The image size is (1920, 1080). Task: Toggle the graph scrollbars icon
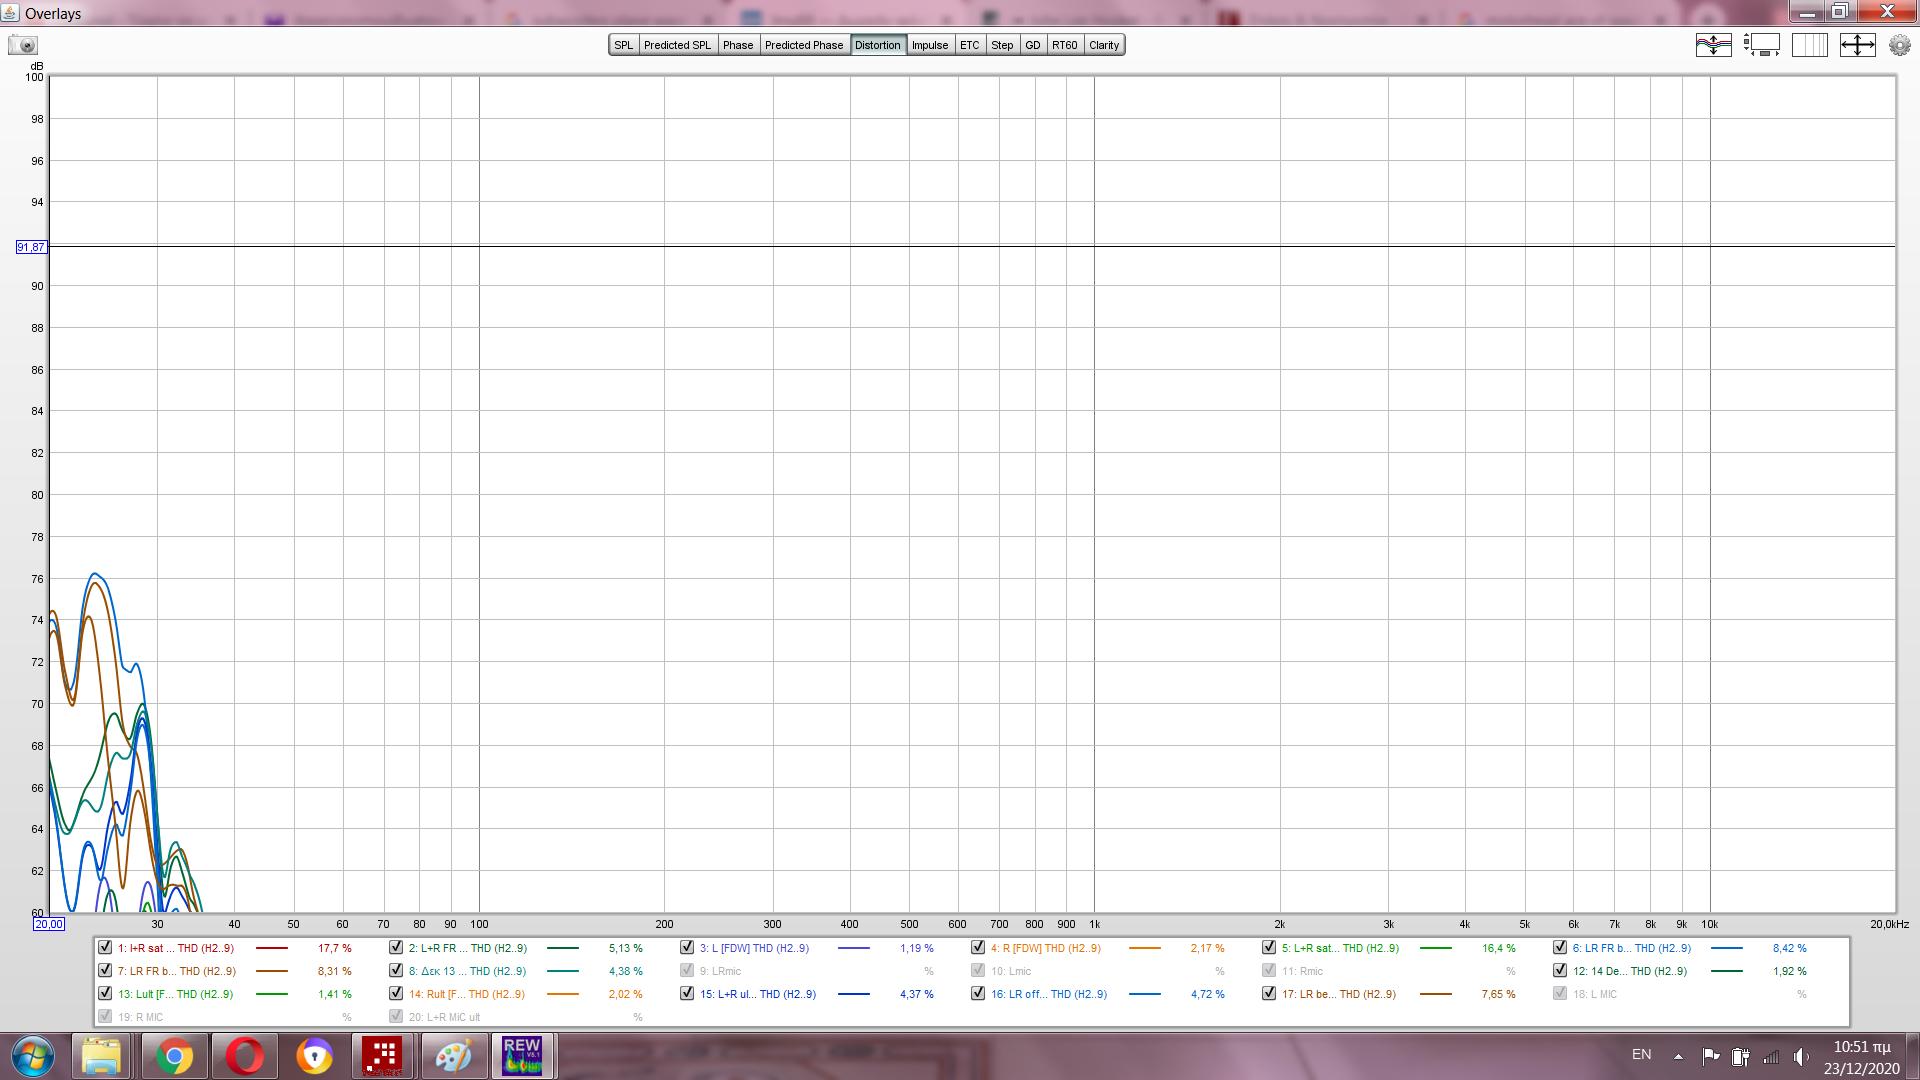tap(1762, 45)
